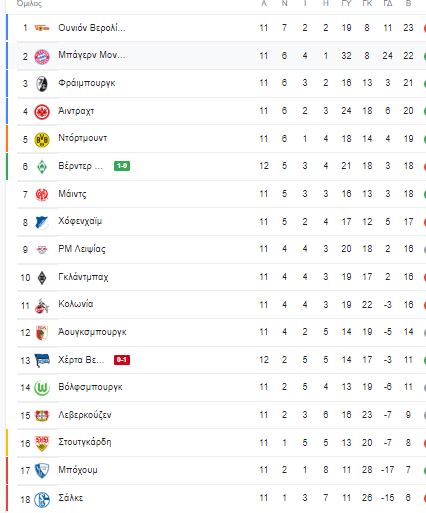Viewport: 426px width, 513px height.
Task: Click the Union Berlin club crest
Action: 42,28
